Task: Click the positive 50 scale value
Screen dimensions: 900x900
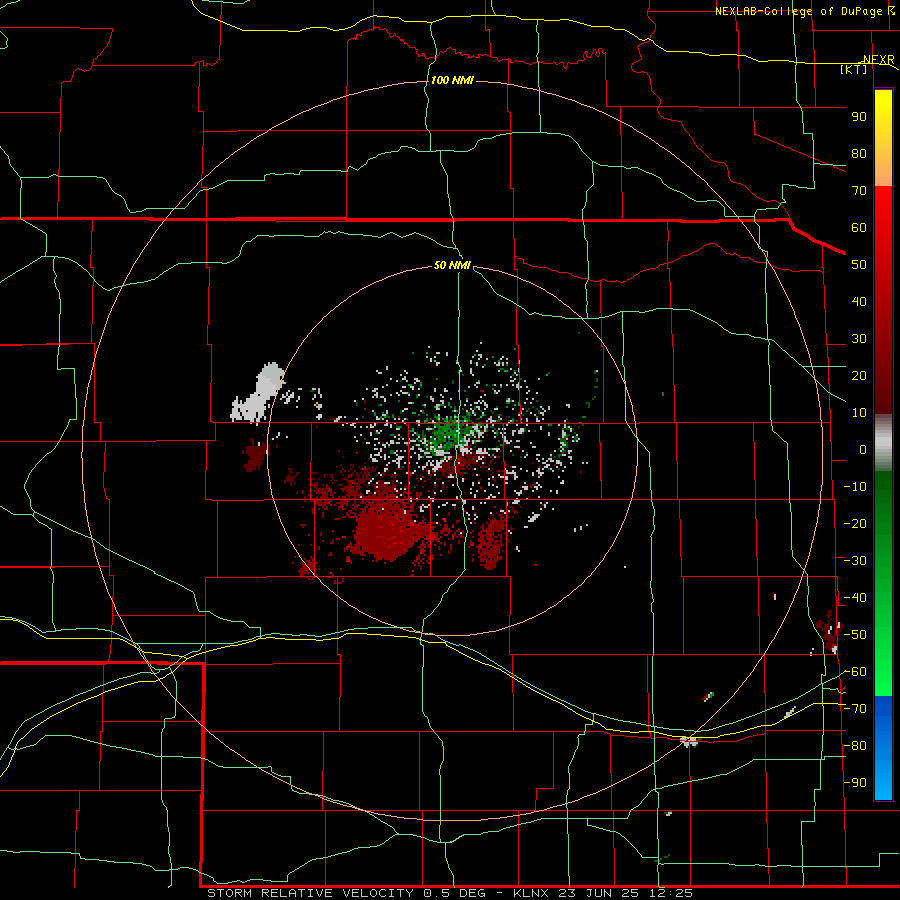Action: tap(859, 265)
